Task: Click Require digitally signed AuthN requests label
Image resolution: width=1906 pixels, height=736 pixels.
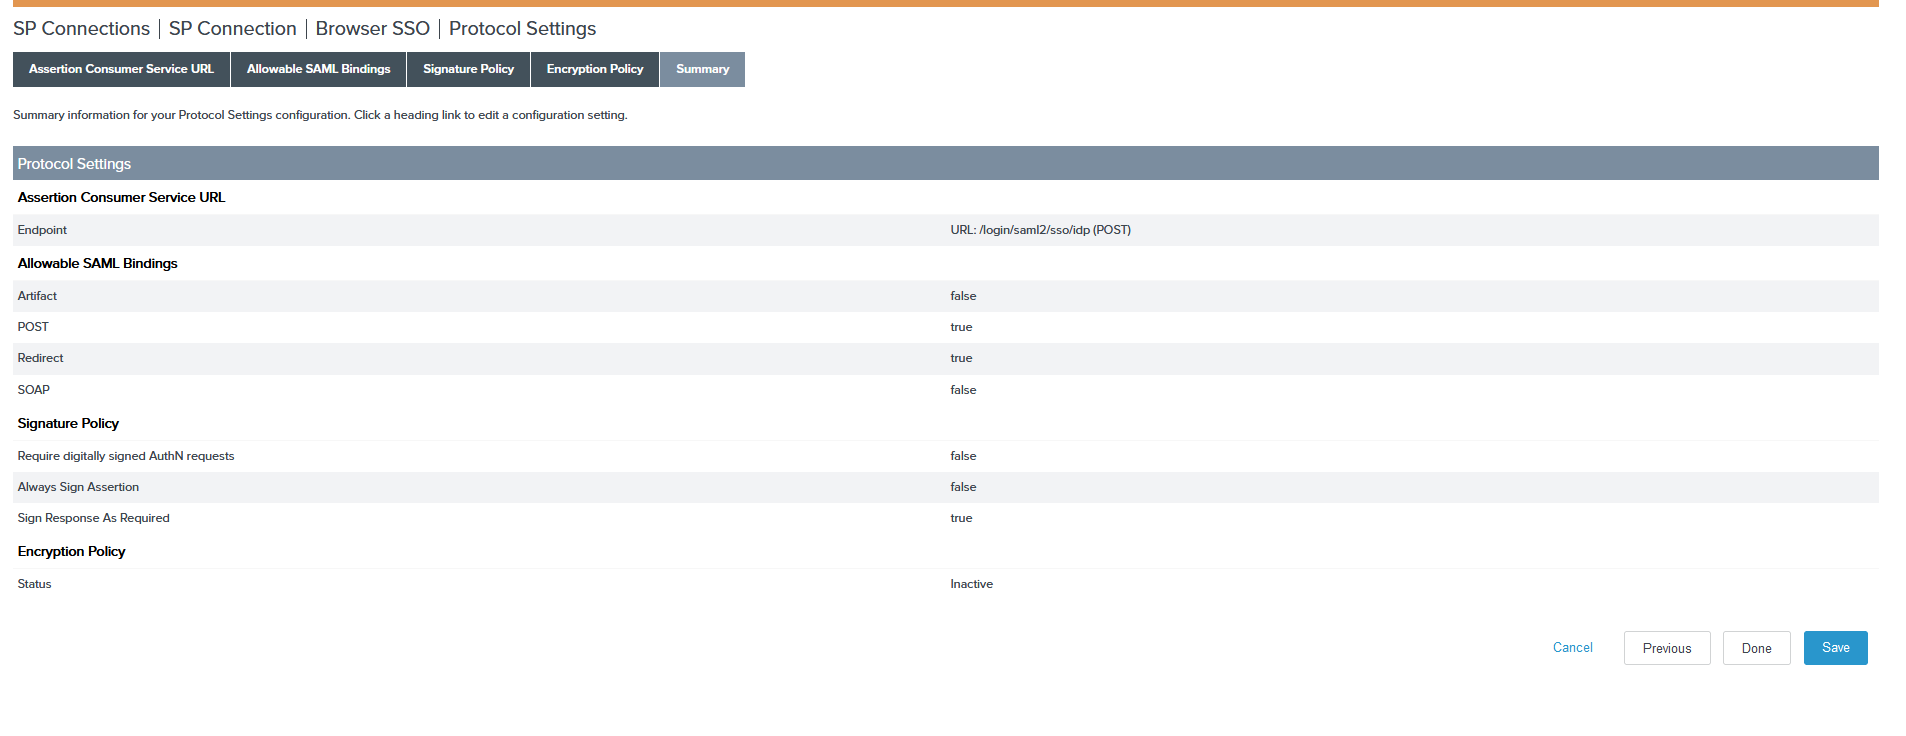Action: click(126, 456)
